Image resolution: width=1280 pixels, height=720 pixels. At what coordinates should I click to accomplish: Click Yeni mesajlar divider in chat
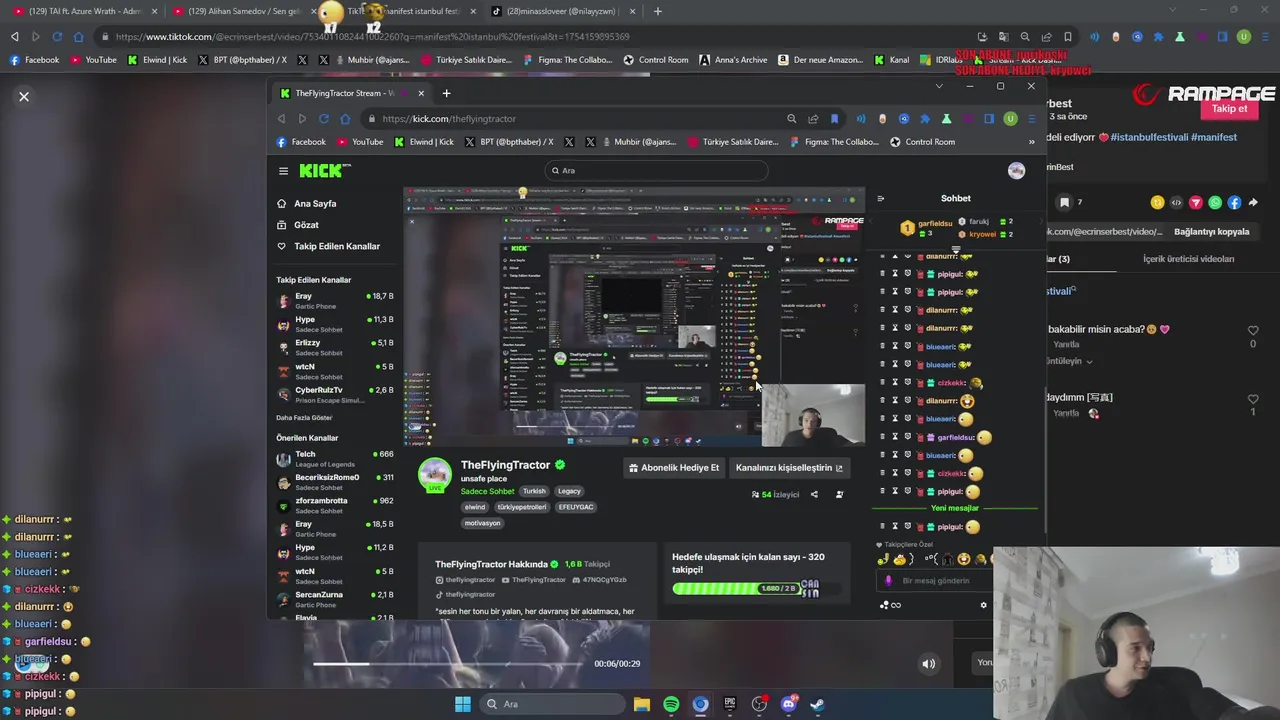click(x=955, y=508)
